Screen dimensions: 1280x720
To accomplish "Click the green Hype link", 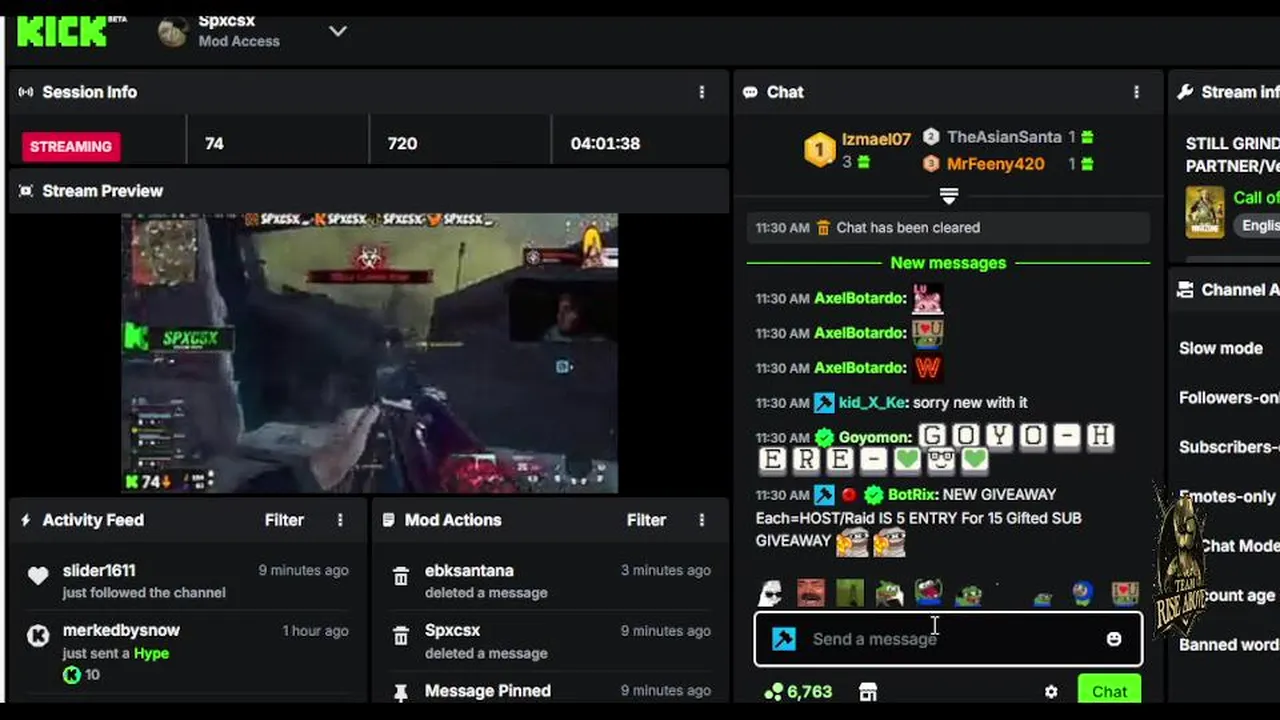I will pos(151,653).
